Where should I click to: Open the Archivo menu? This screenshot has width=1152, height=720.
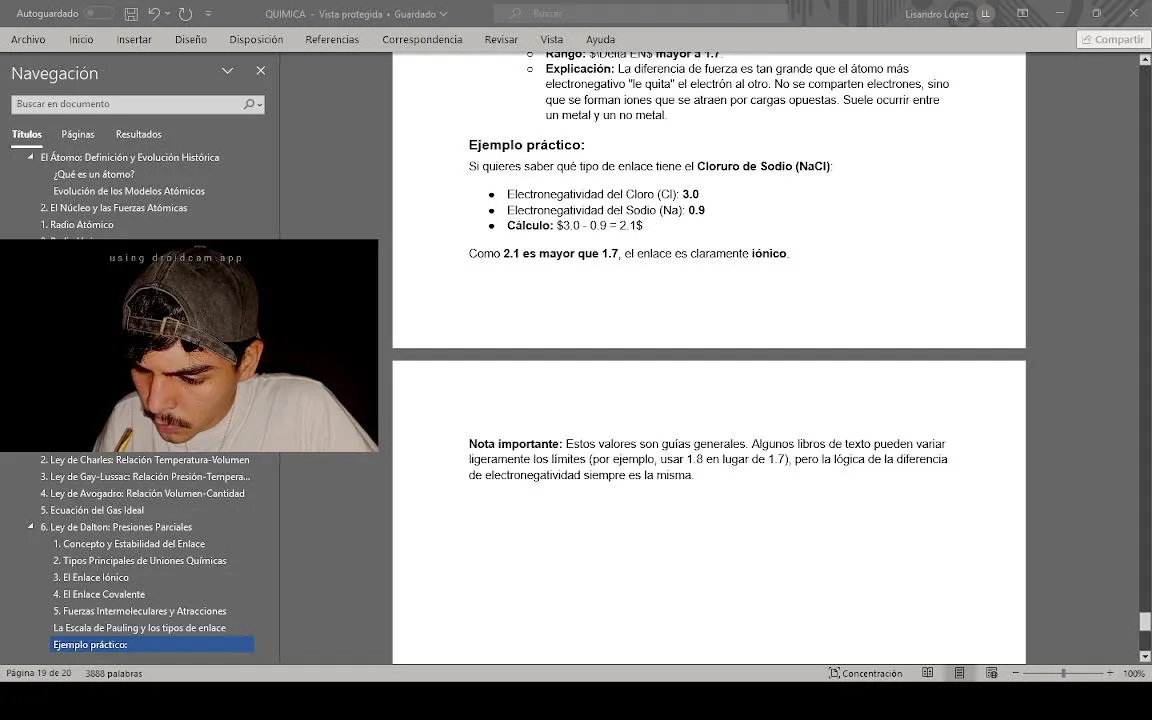pos(28,40)
